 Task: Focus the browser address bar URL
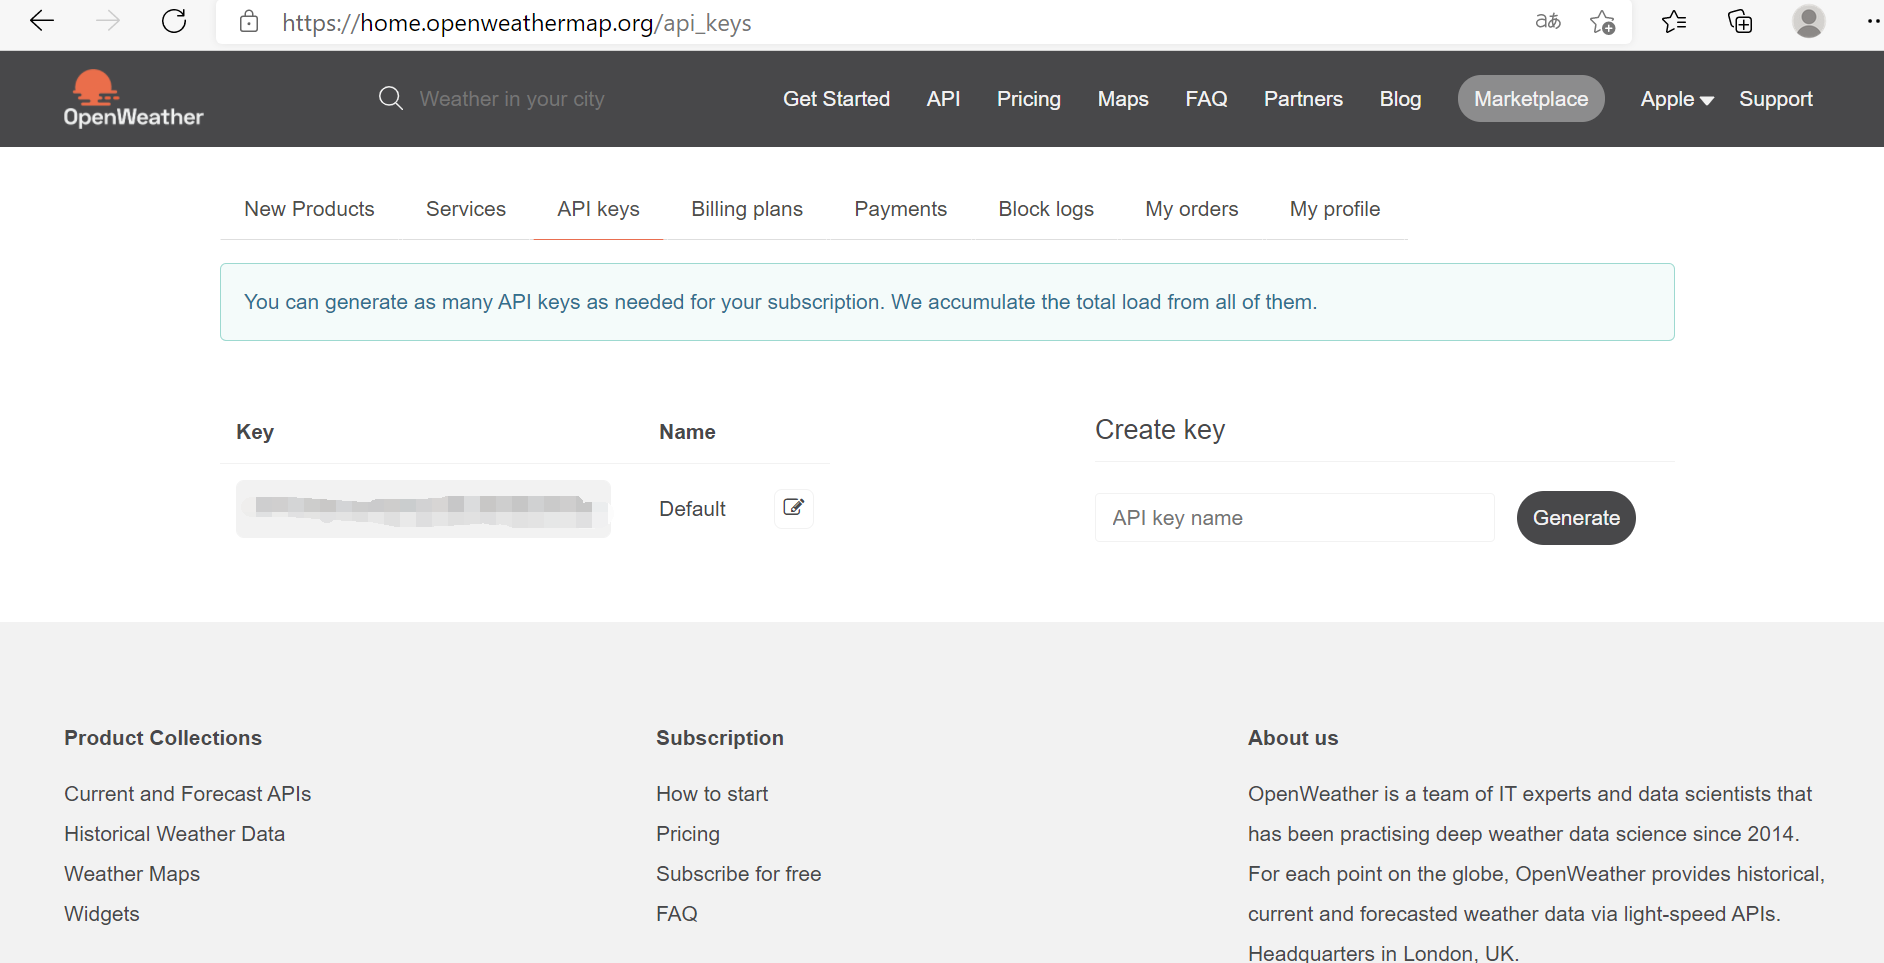[x=517, y=22]
